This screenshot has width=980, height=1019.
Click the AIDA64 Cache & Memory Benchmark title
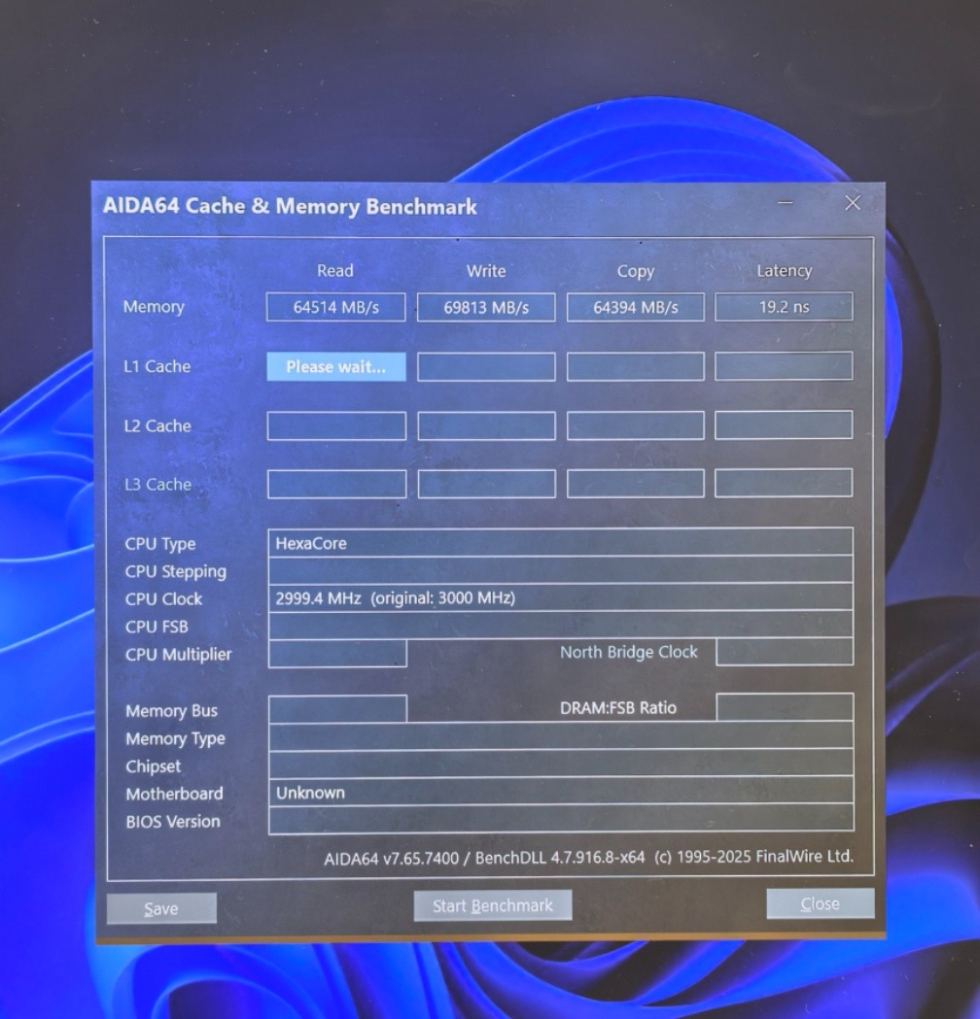pyautogui.click(x=290, y=207)
